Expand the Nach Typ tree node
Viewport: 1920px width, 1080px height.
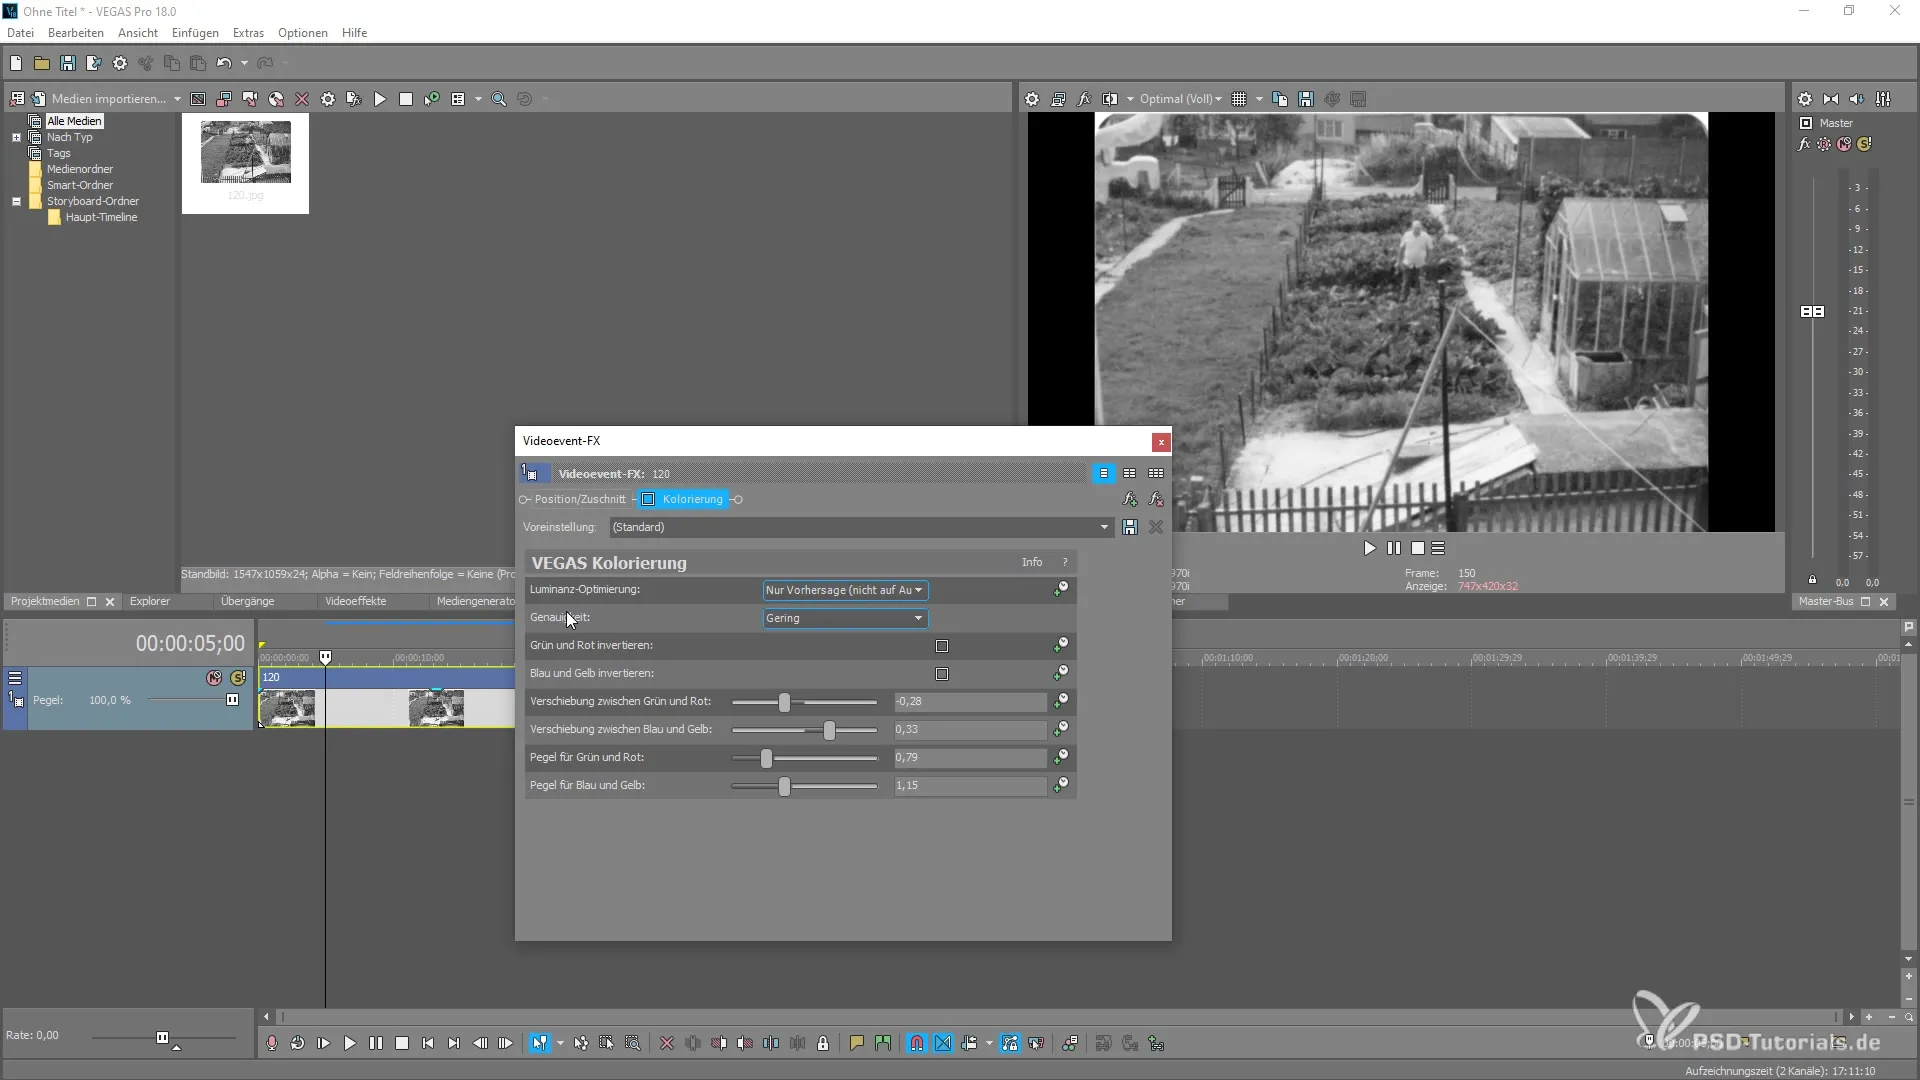pos(16,137)
